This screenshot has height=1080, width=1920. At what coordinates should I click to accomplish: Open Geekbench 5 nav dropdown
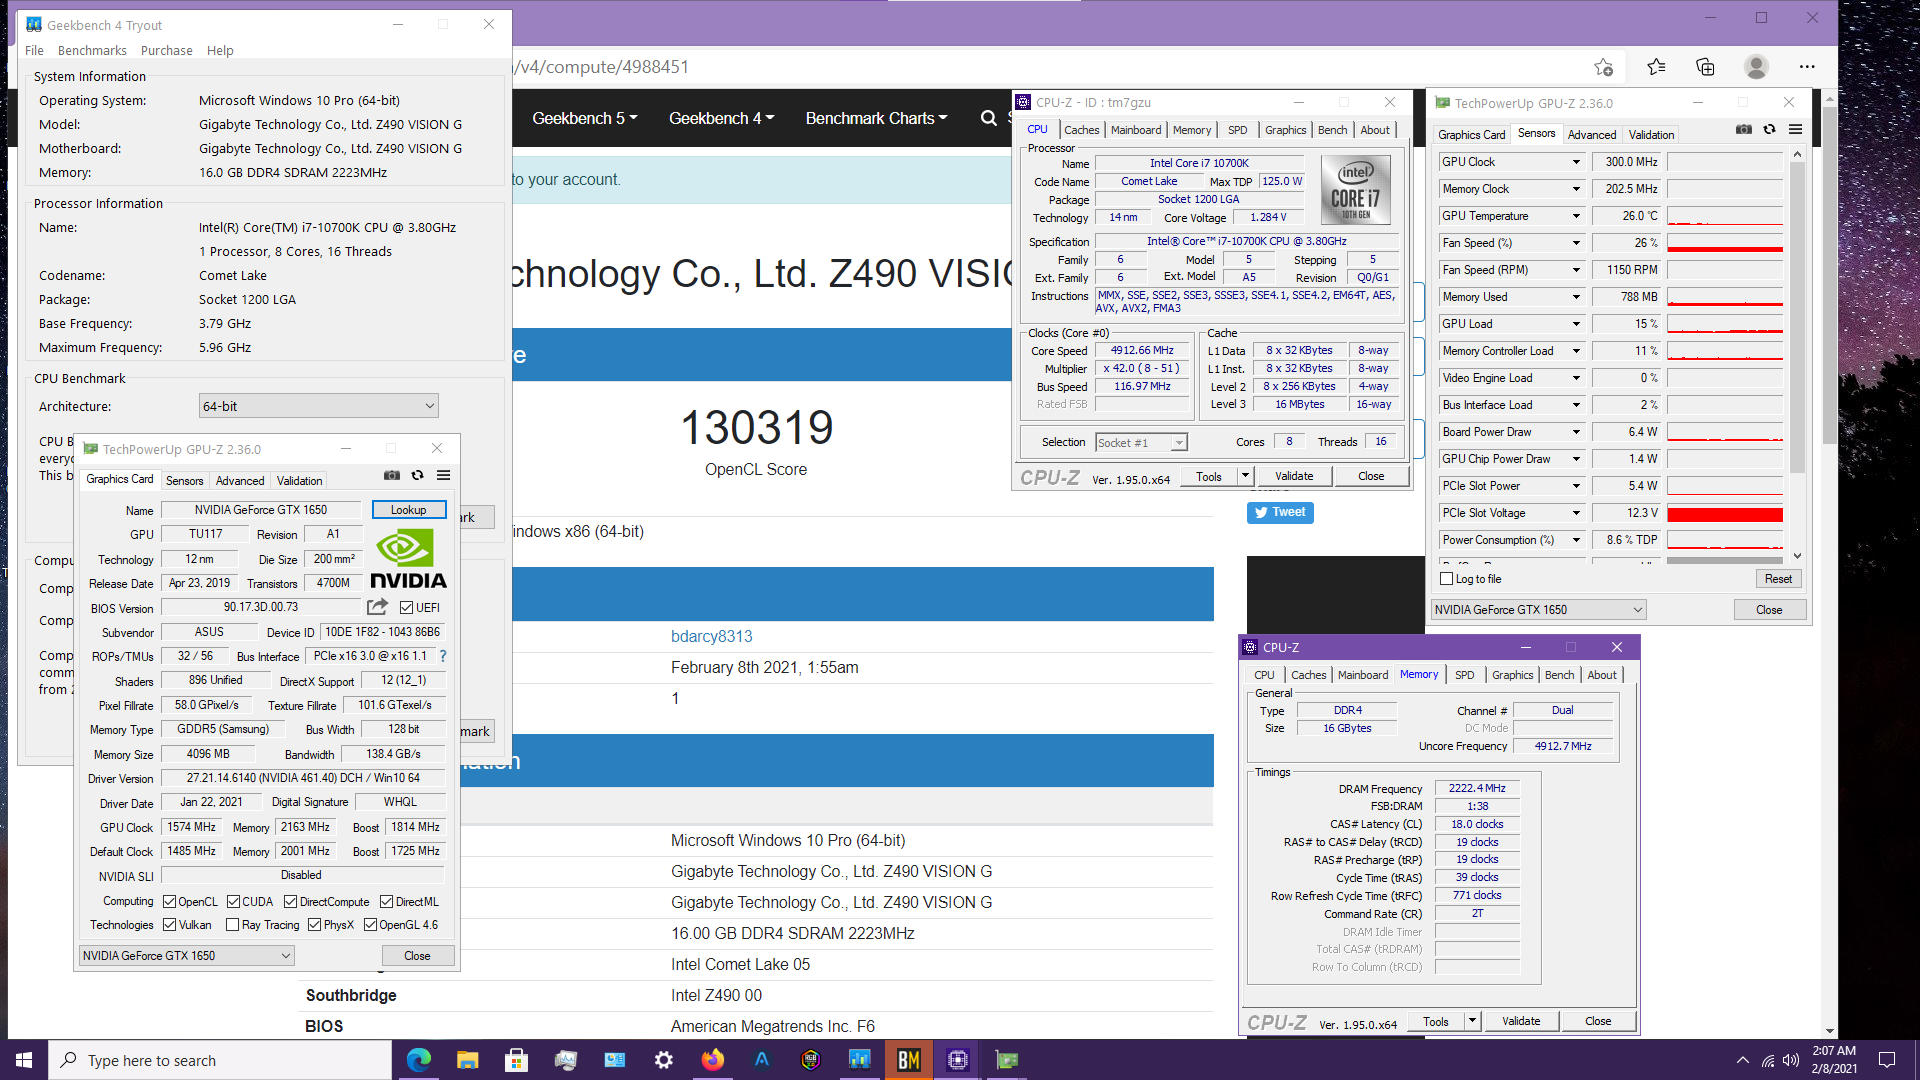584,118
